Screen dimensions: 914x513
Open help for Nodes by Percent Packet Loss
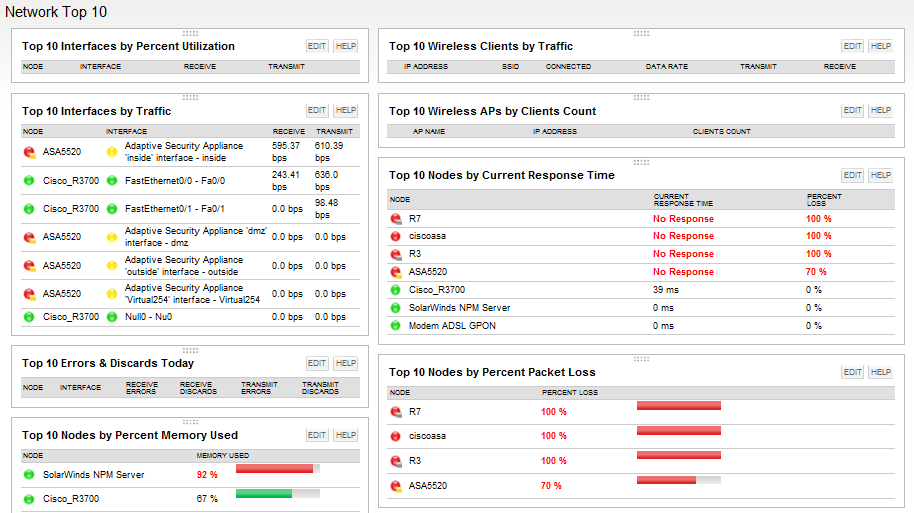coord(881,372)
